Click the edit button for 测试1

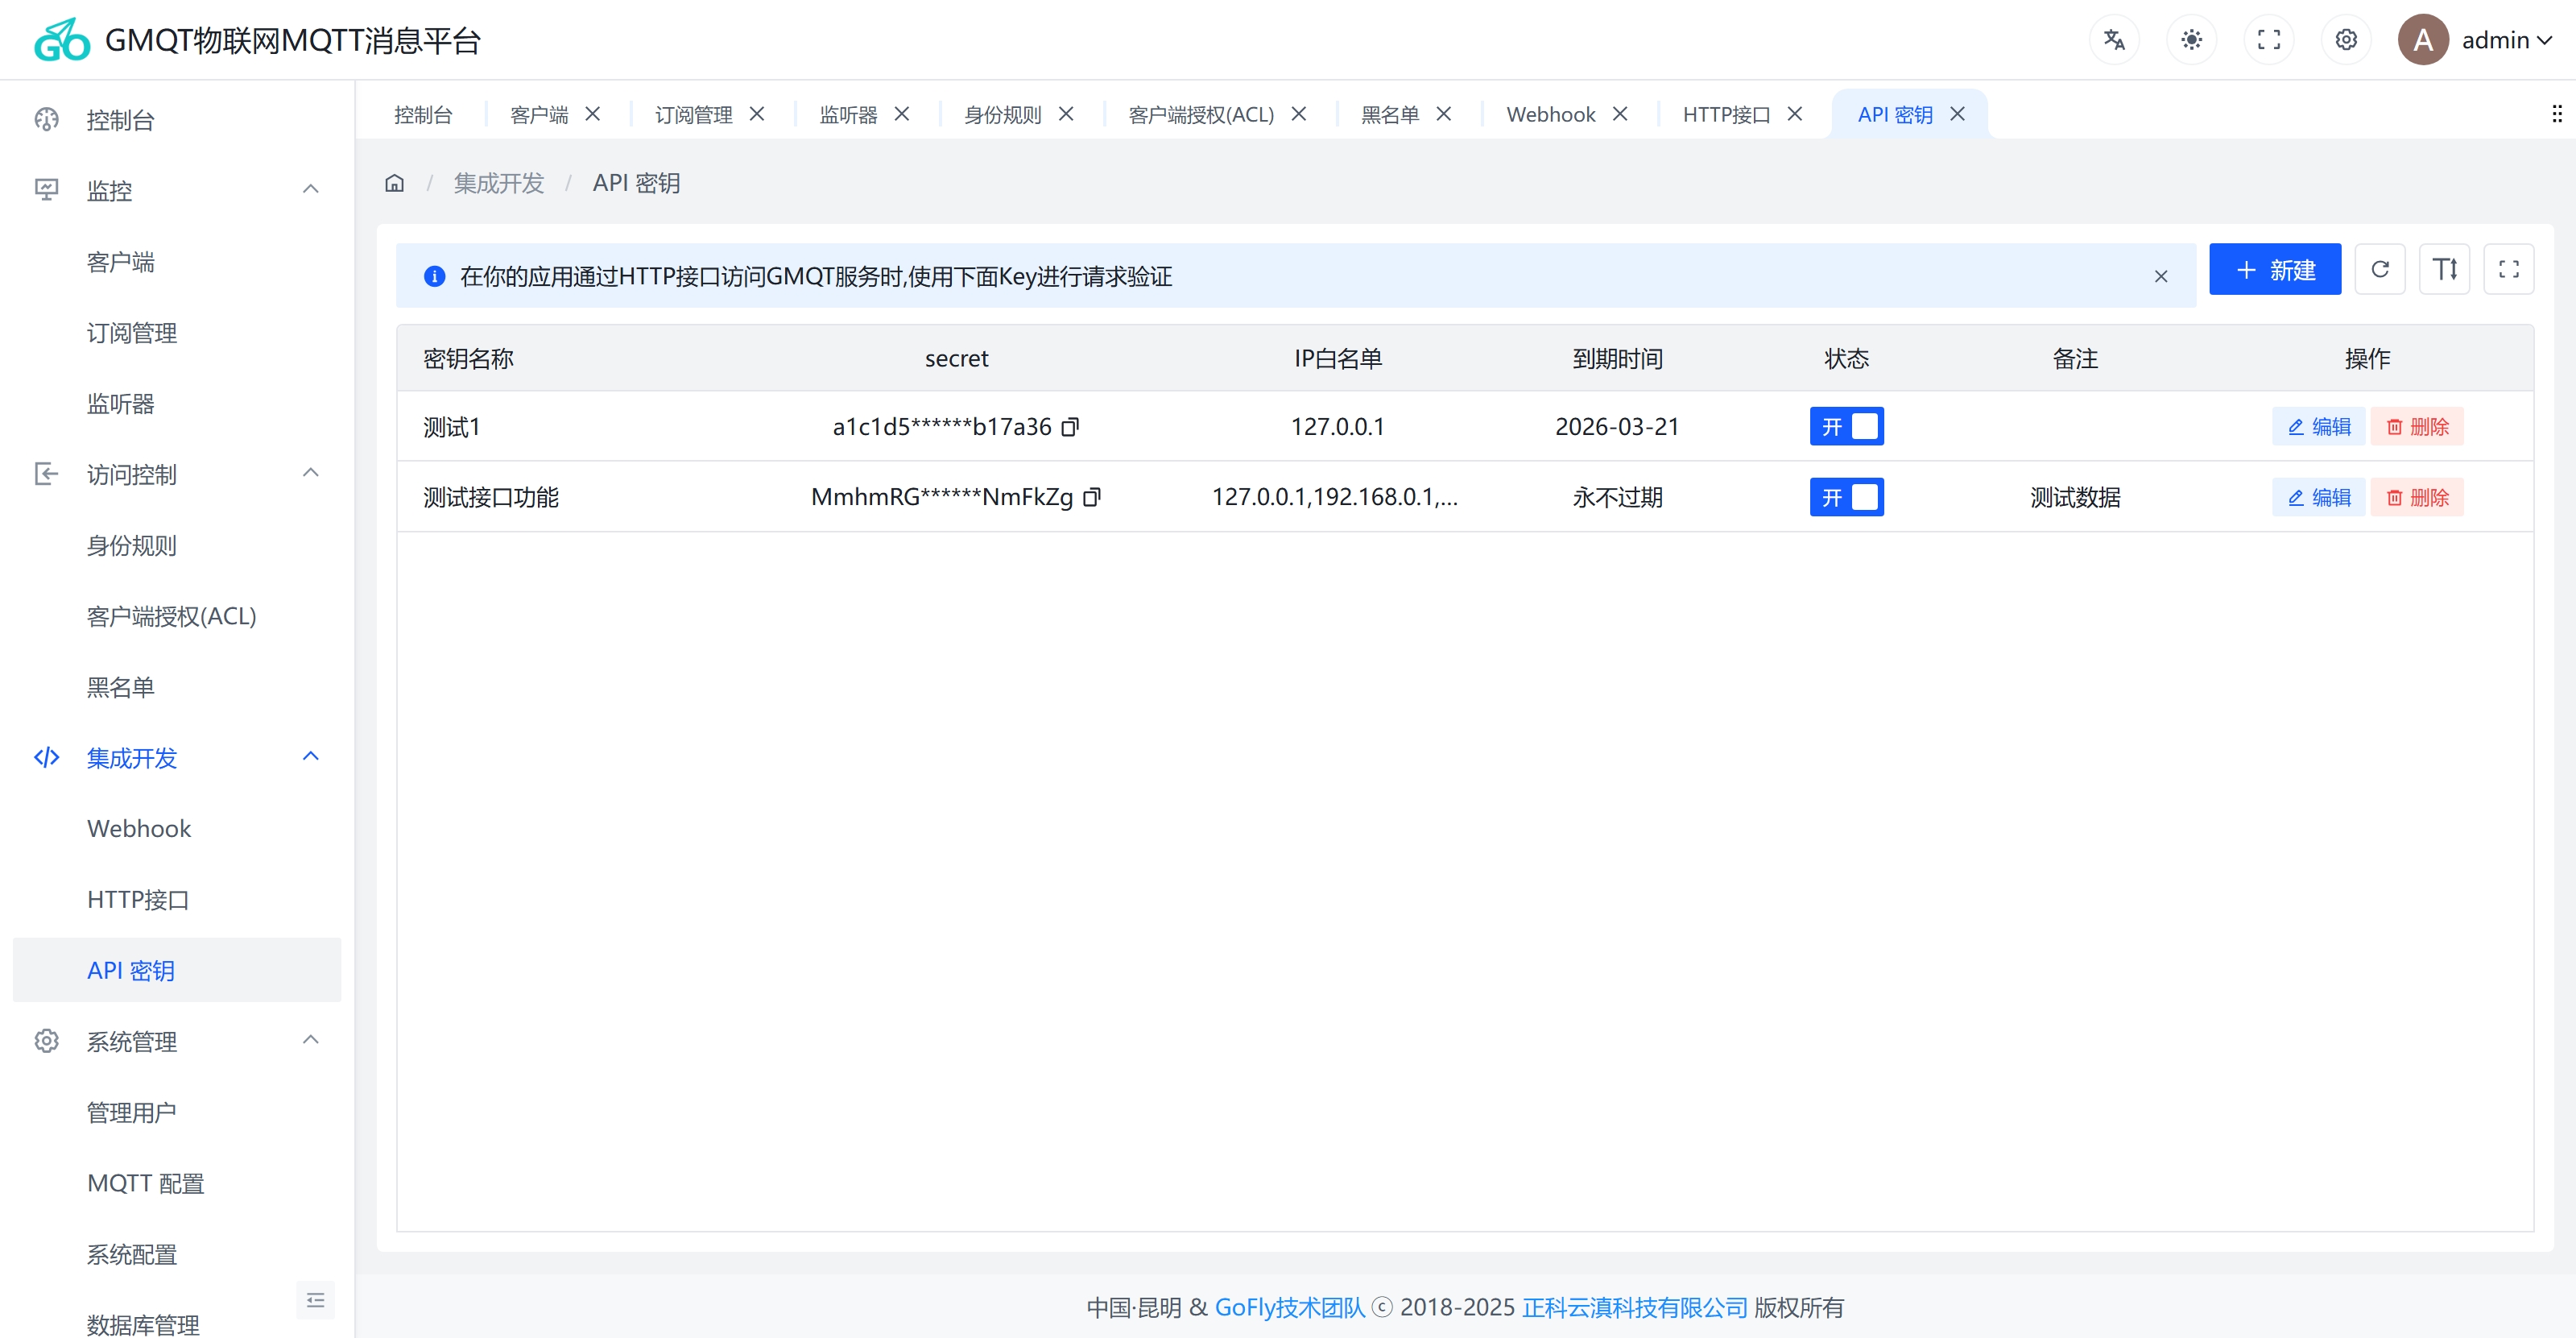[x=2319, y=425]
